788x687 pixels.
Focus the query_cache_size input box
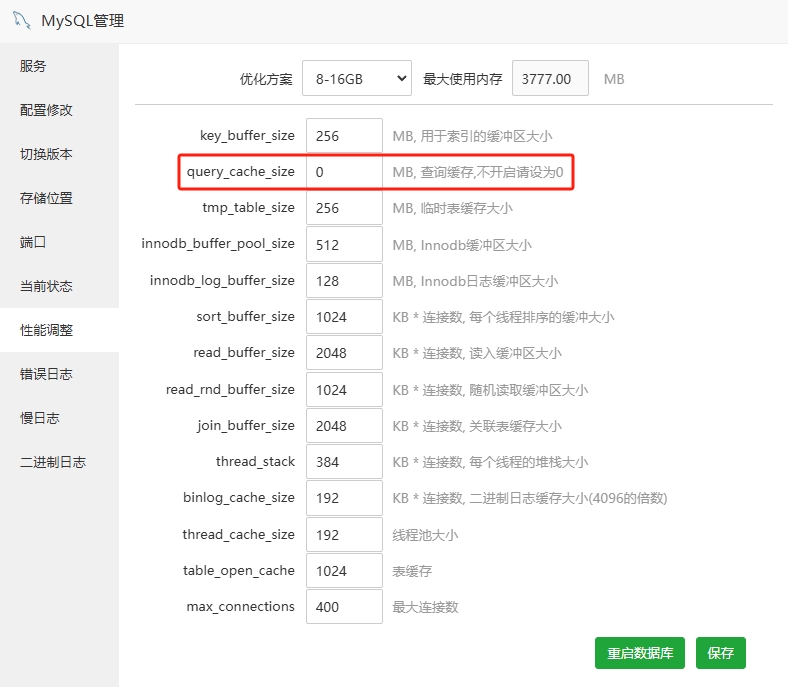[x=344, y=172]
